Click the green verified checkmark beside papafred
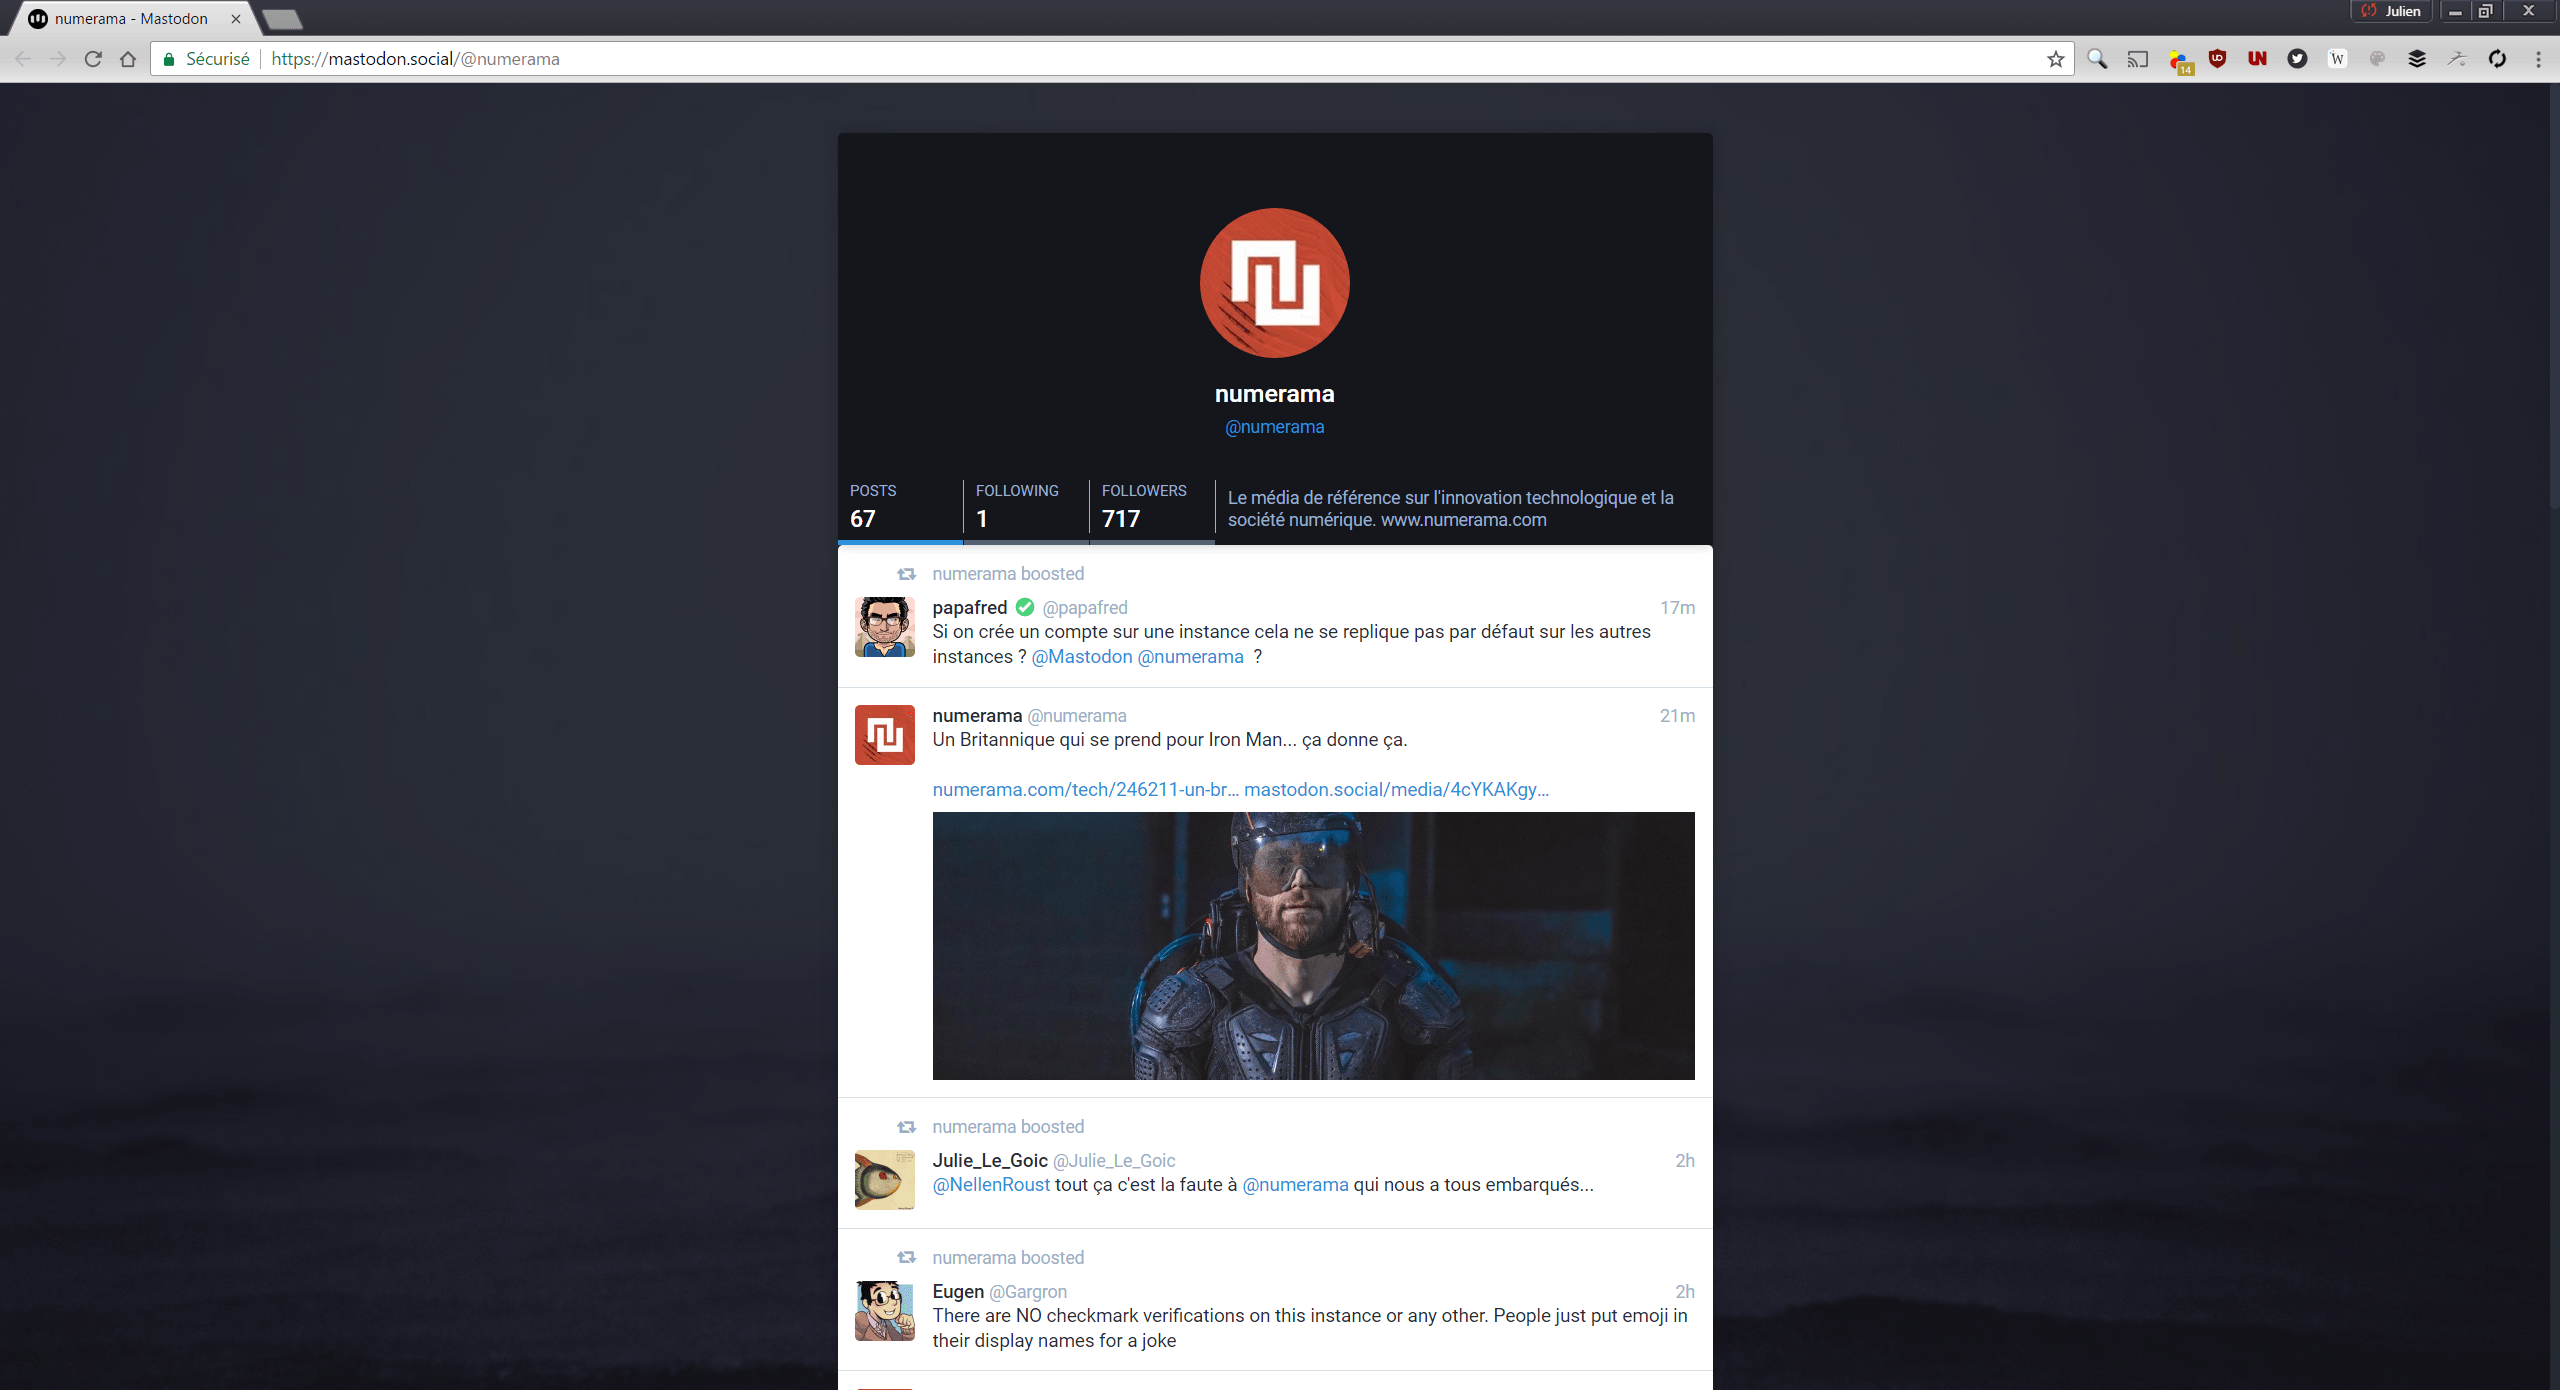The height and width of the screenshot is (1390, 2560). click(x=1024, y=607)
